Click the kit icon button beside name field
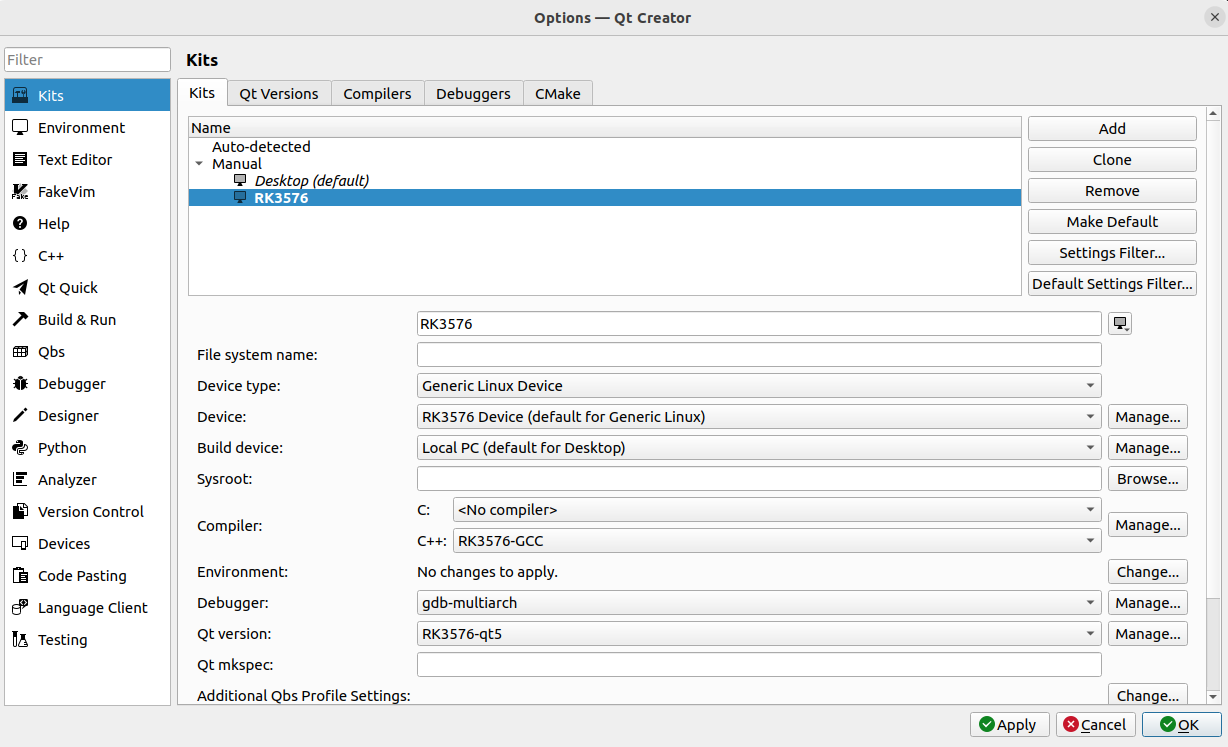The width and height of the screenshot is (1228, 747). (x=1120, y=324)
